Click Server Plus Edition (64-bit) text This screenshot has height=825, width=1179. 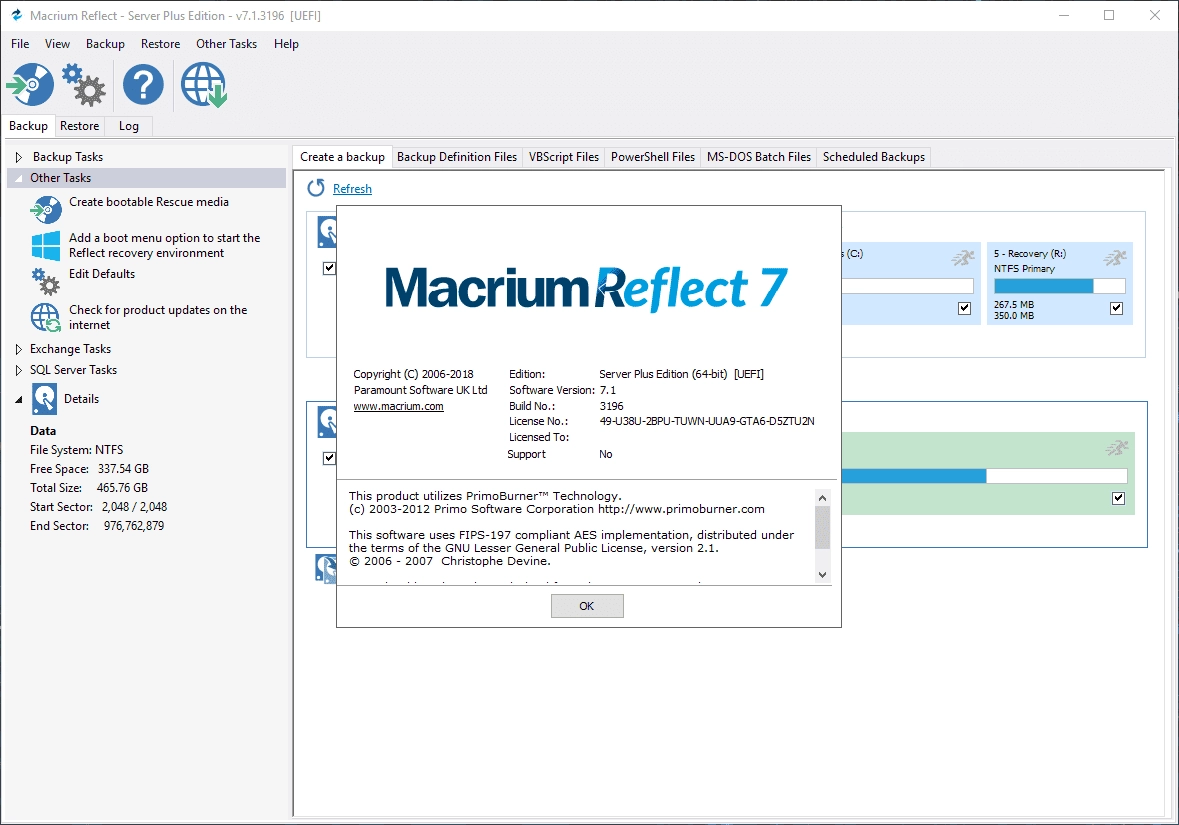click(x=663, y=374)
